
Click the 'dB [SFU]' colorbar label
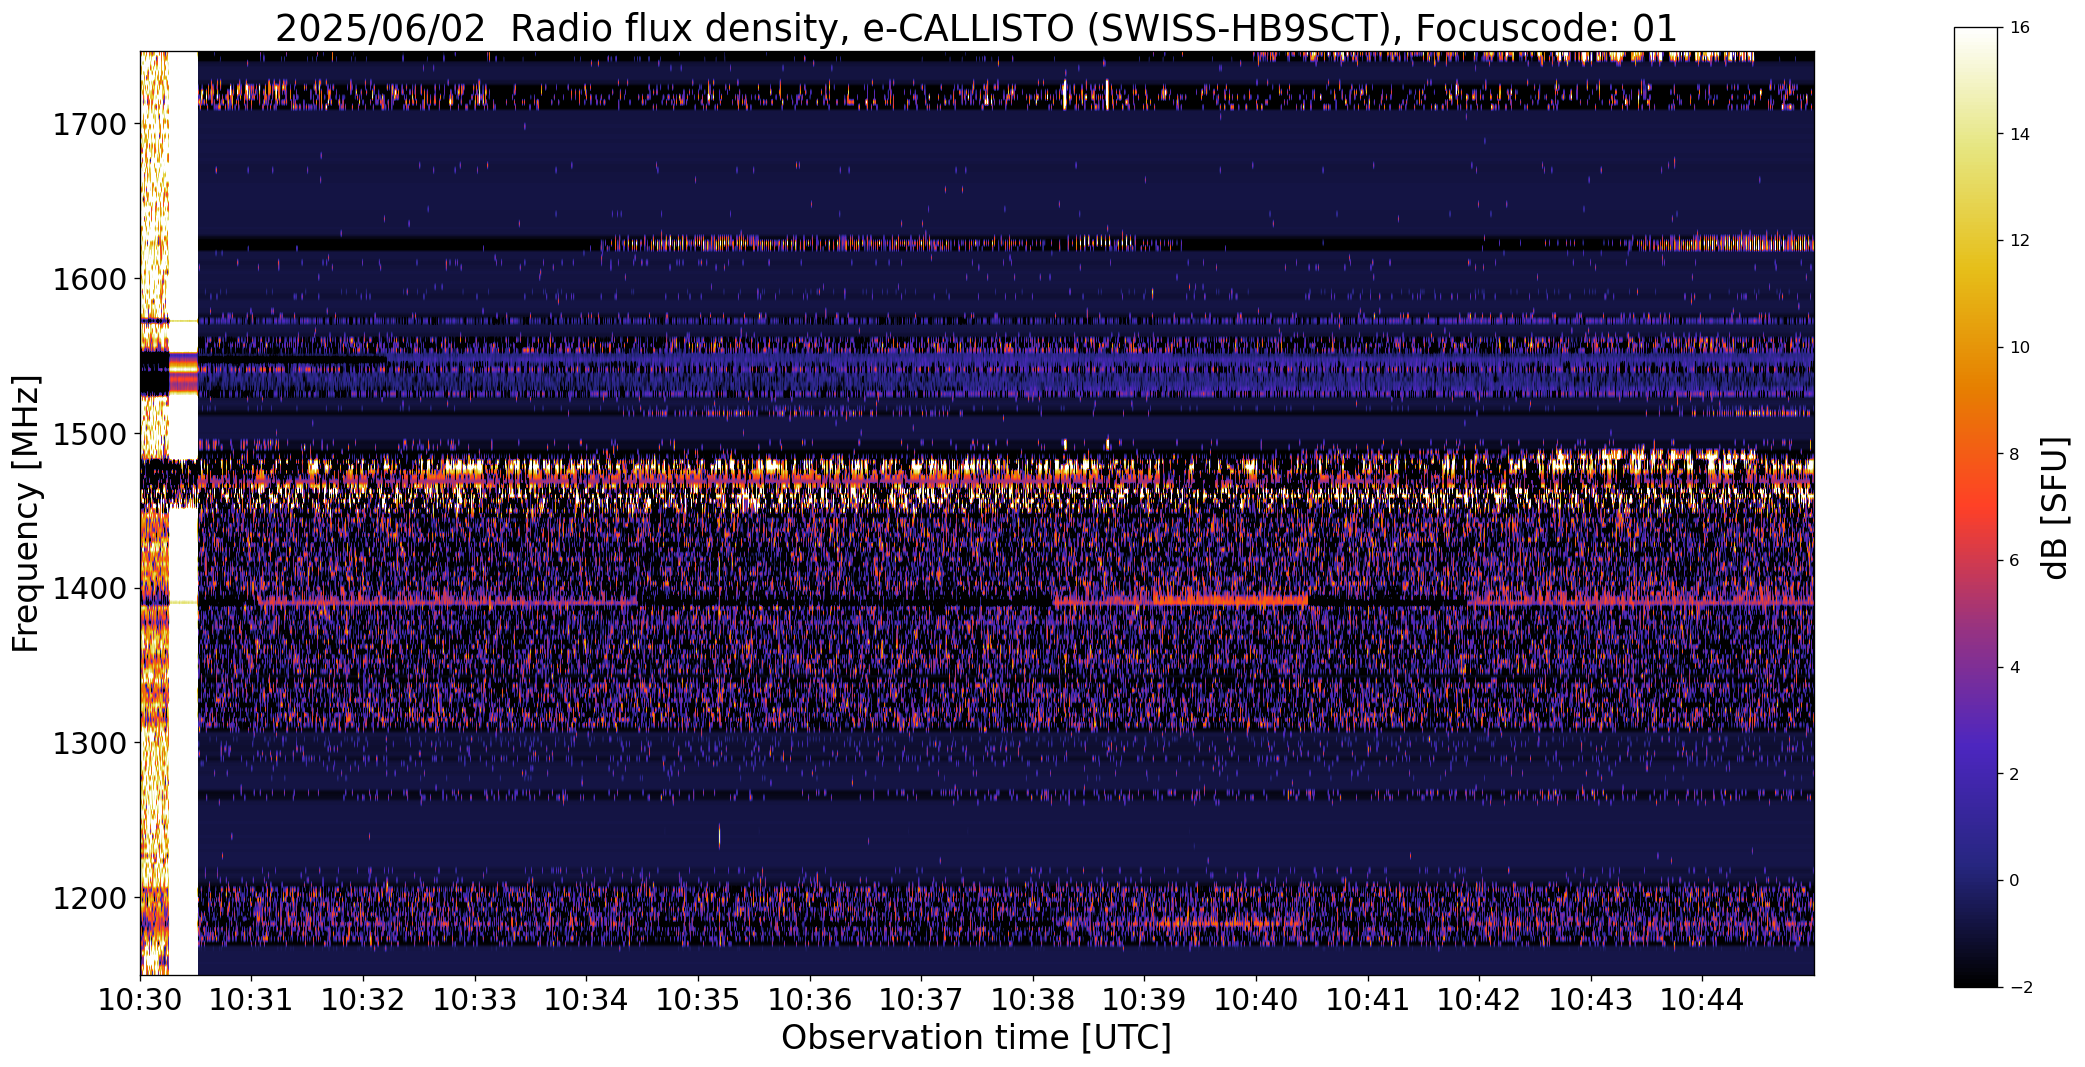(x=2056, y=507)
